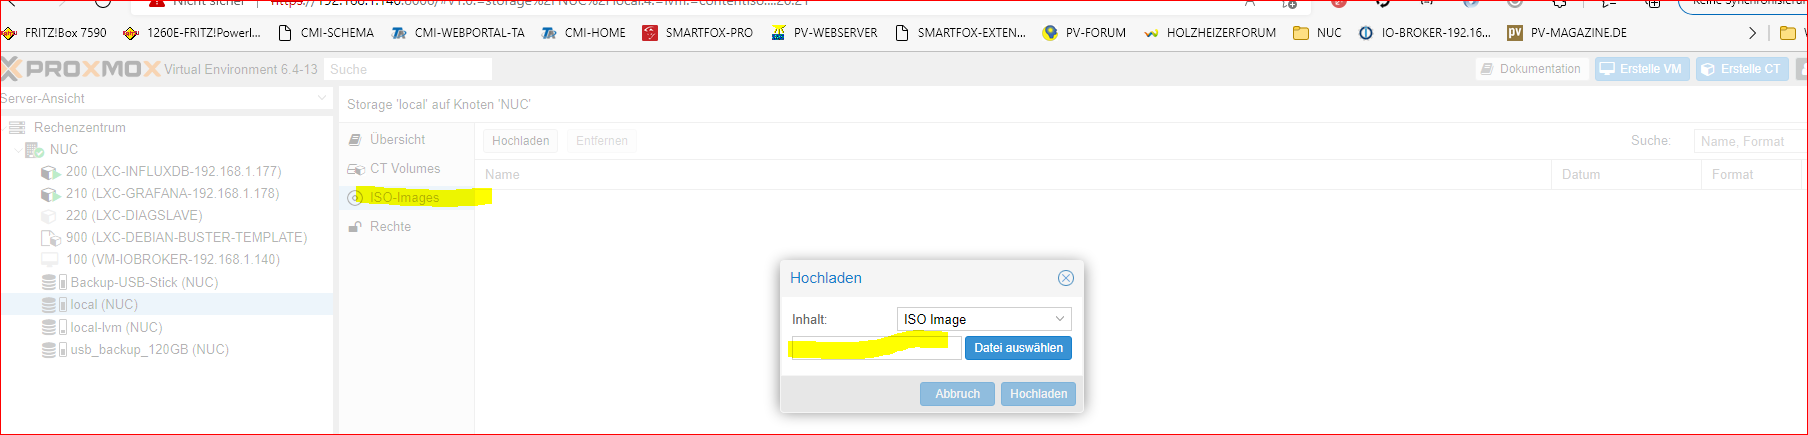Select 100 (VM-IOBROKER-192.168.1.140)
This screenshot has height=435, width=1808.
tap(173, 259)
